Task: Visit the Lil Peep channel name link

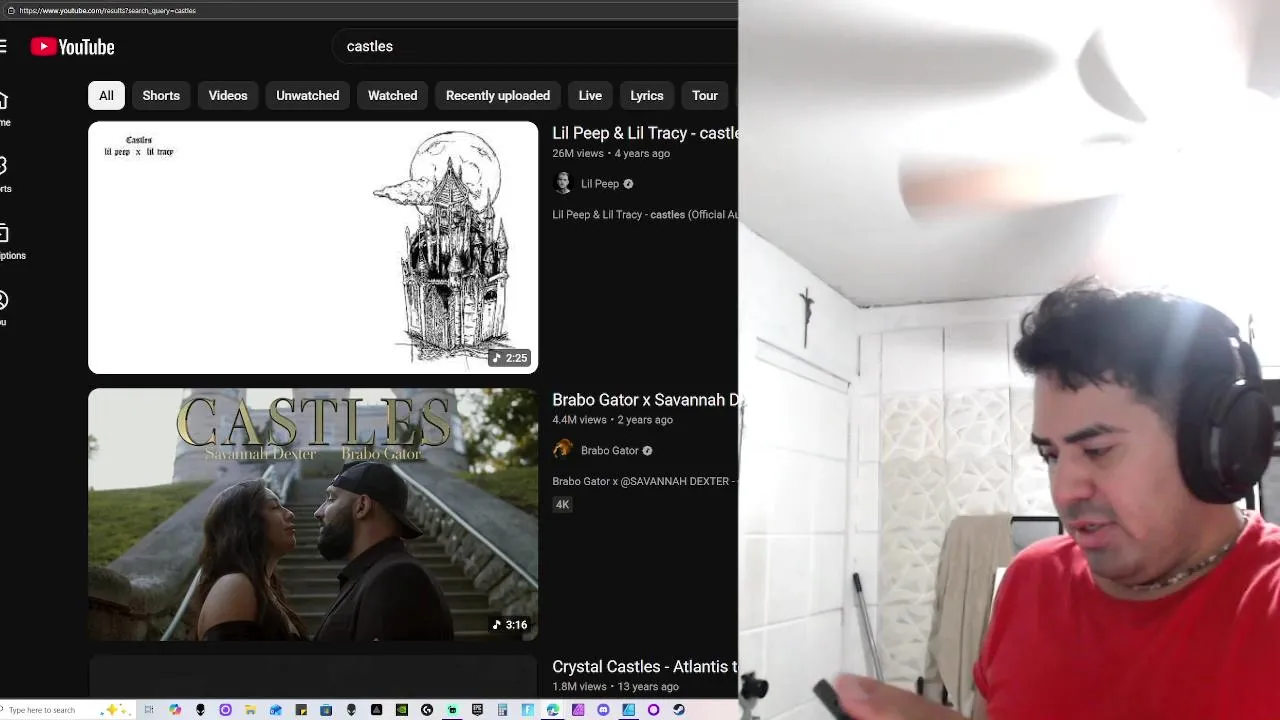Action: [x=600, y=184]
